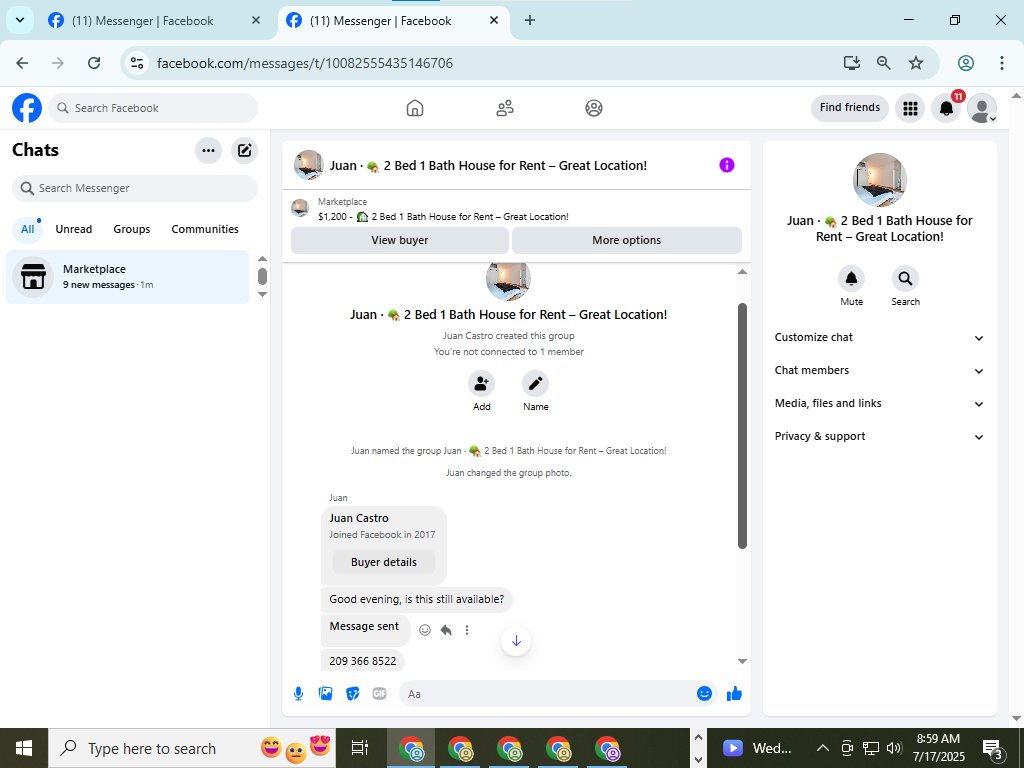React to message with emoji icon
The height and width of the screenshot is (768, 1024).
425,630
